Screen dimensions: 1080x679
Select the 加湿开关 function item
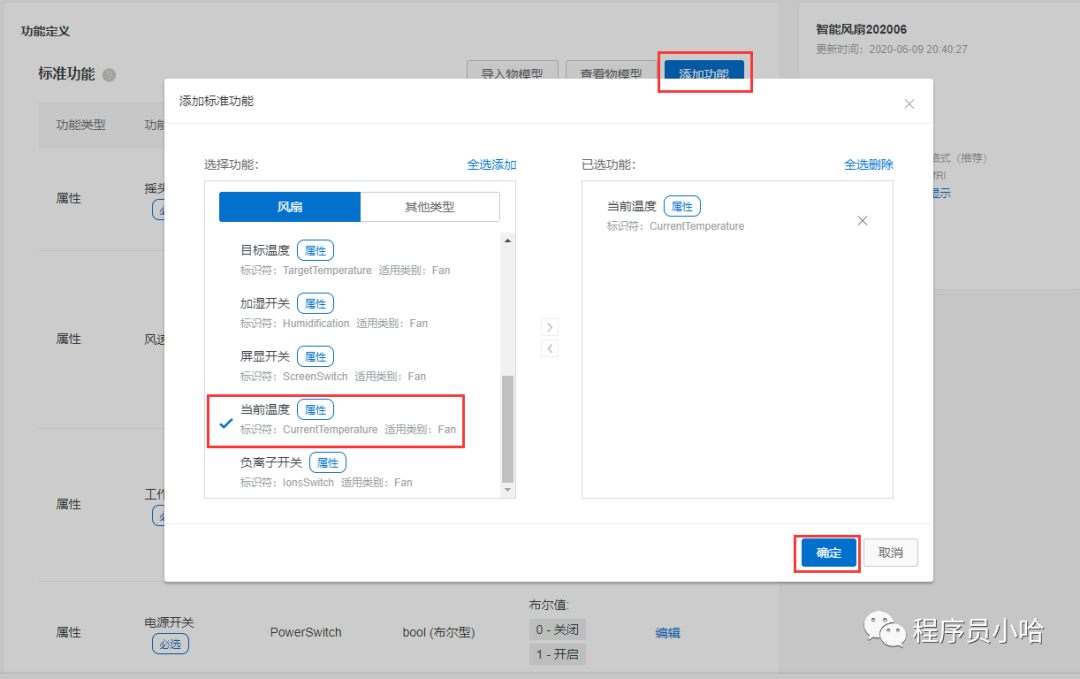coord(335,313)
